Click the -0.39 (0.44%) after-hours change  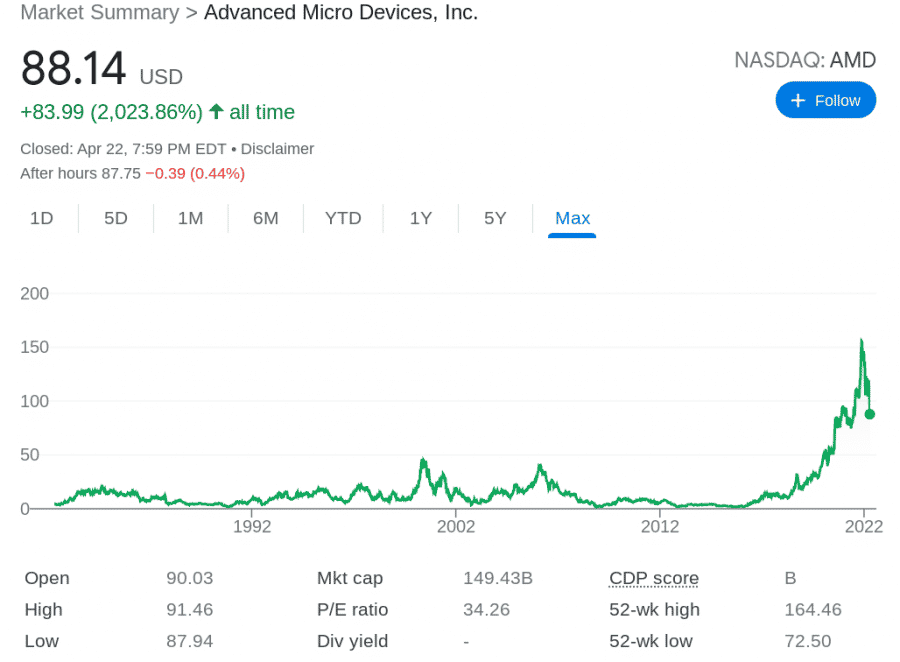click(x=195, y=173)
